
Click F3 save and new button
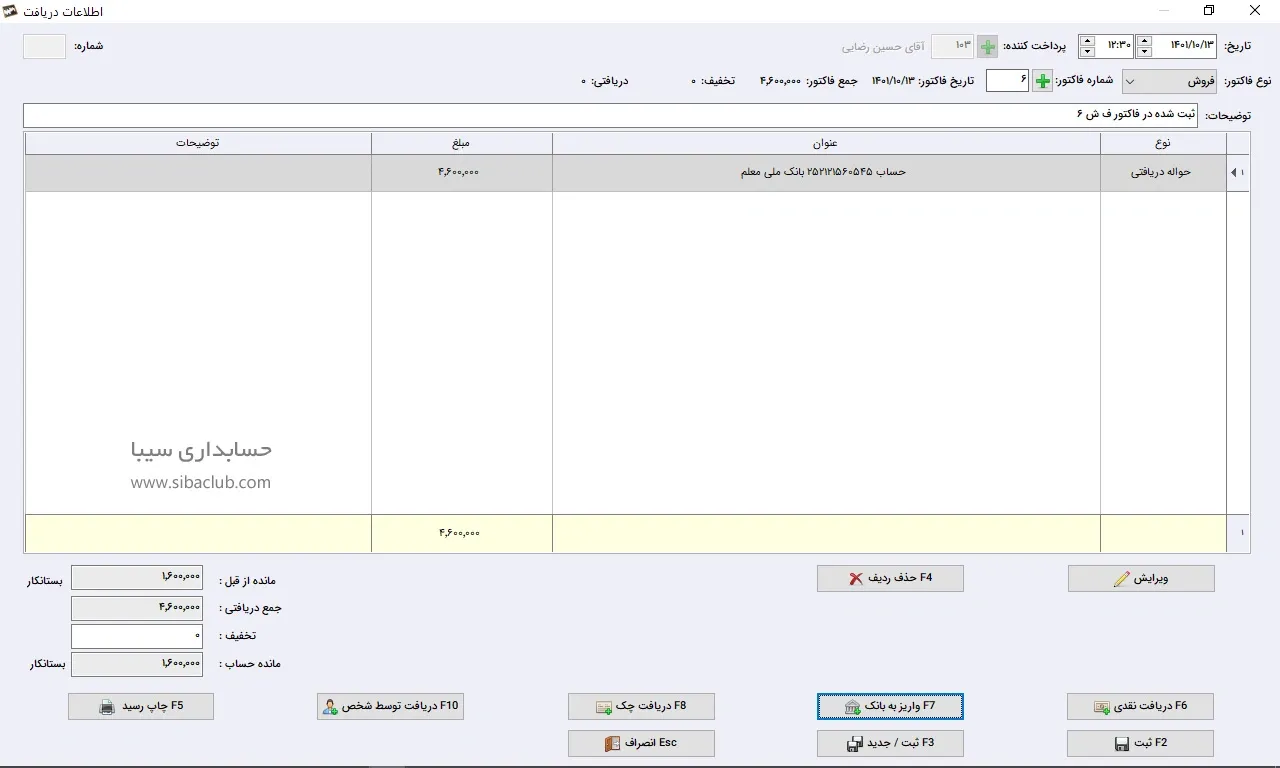[890, 743]
